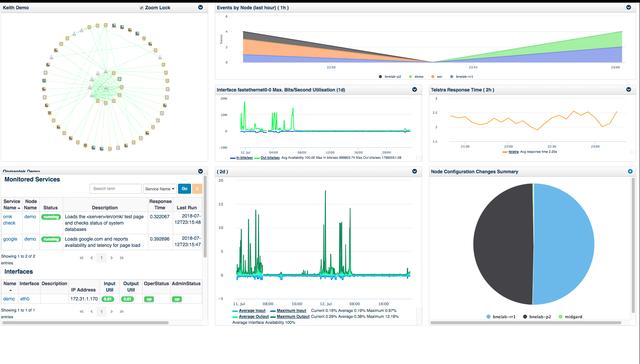This screenshot has height=364, width=640.
Task: Go to next page of Monitored Services
Action: click(112, 258)
